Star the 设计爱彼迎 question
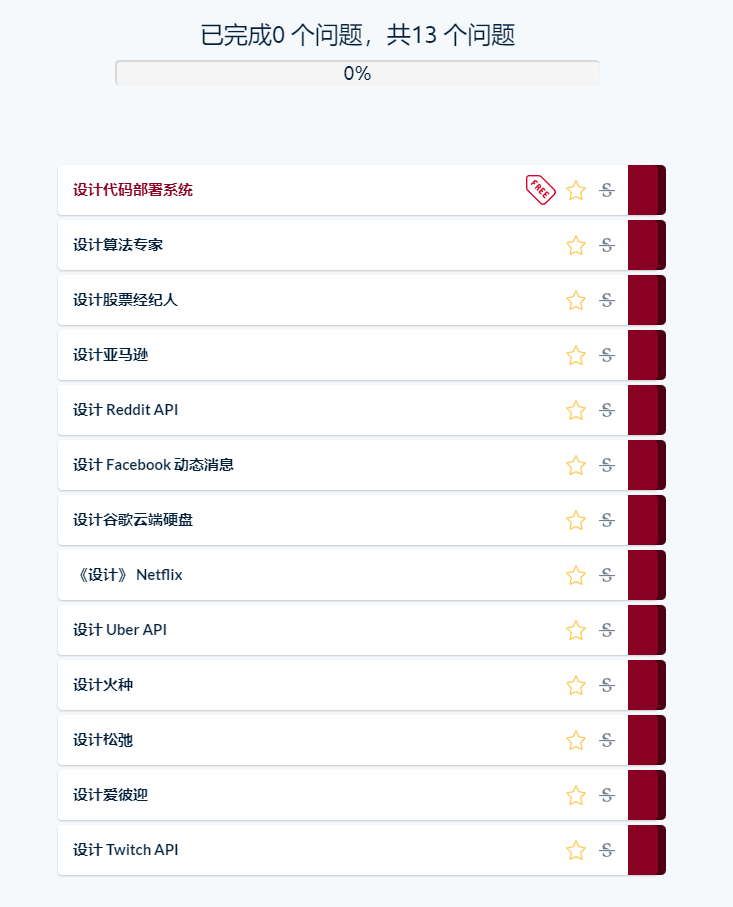This screenshot has height=907, width=733. (576, 795)
